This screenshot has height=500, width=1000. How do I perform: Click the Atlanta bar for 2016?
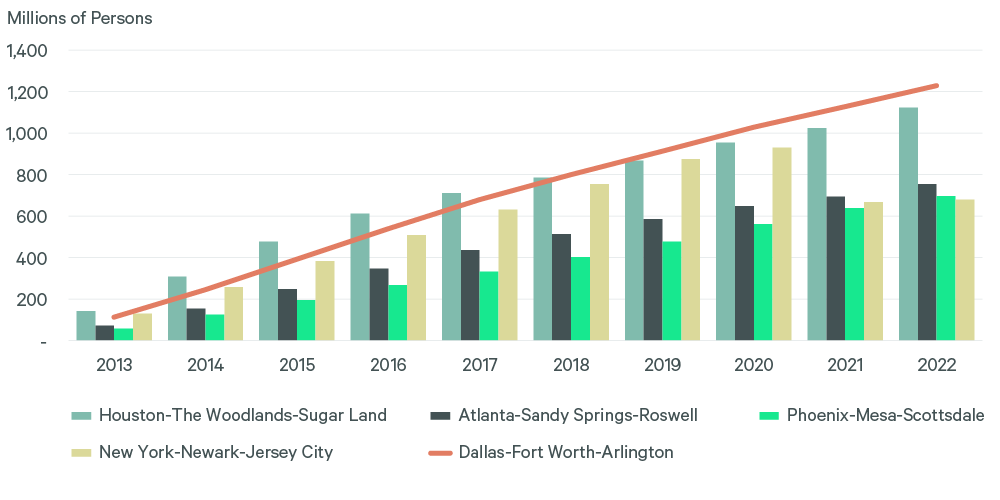pyautogui.click(x=379, y=304)
